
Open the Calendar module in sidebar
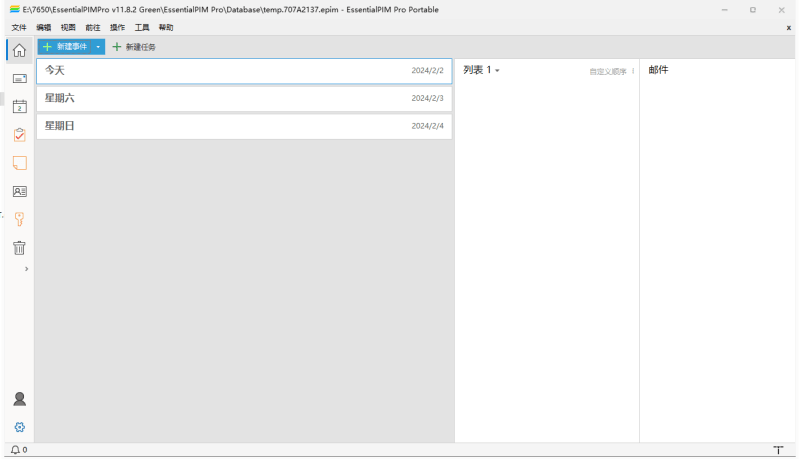pos(19,106)
